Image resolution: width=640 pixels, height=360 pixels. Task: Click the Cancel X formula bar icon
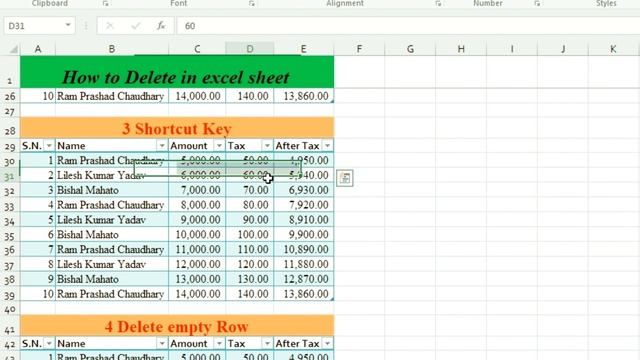pos(109,26)
